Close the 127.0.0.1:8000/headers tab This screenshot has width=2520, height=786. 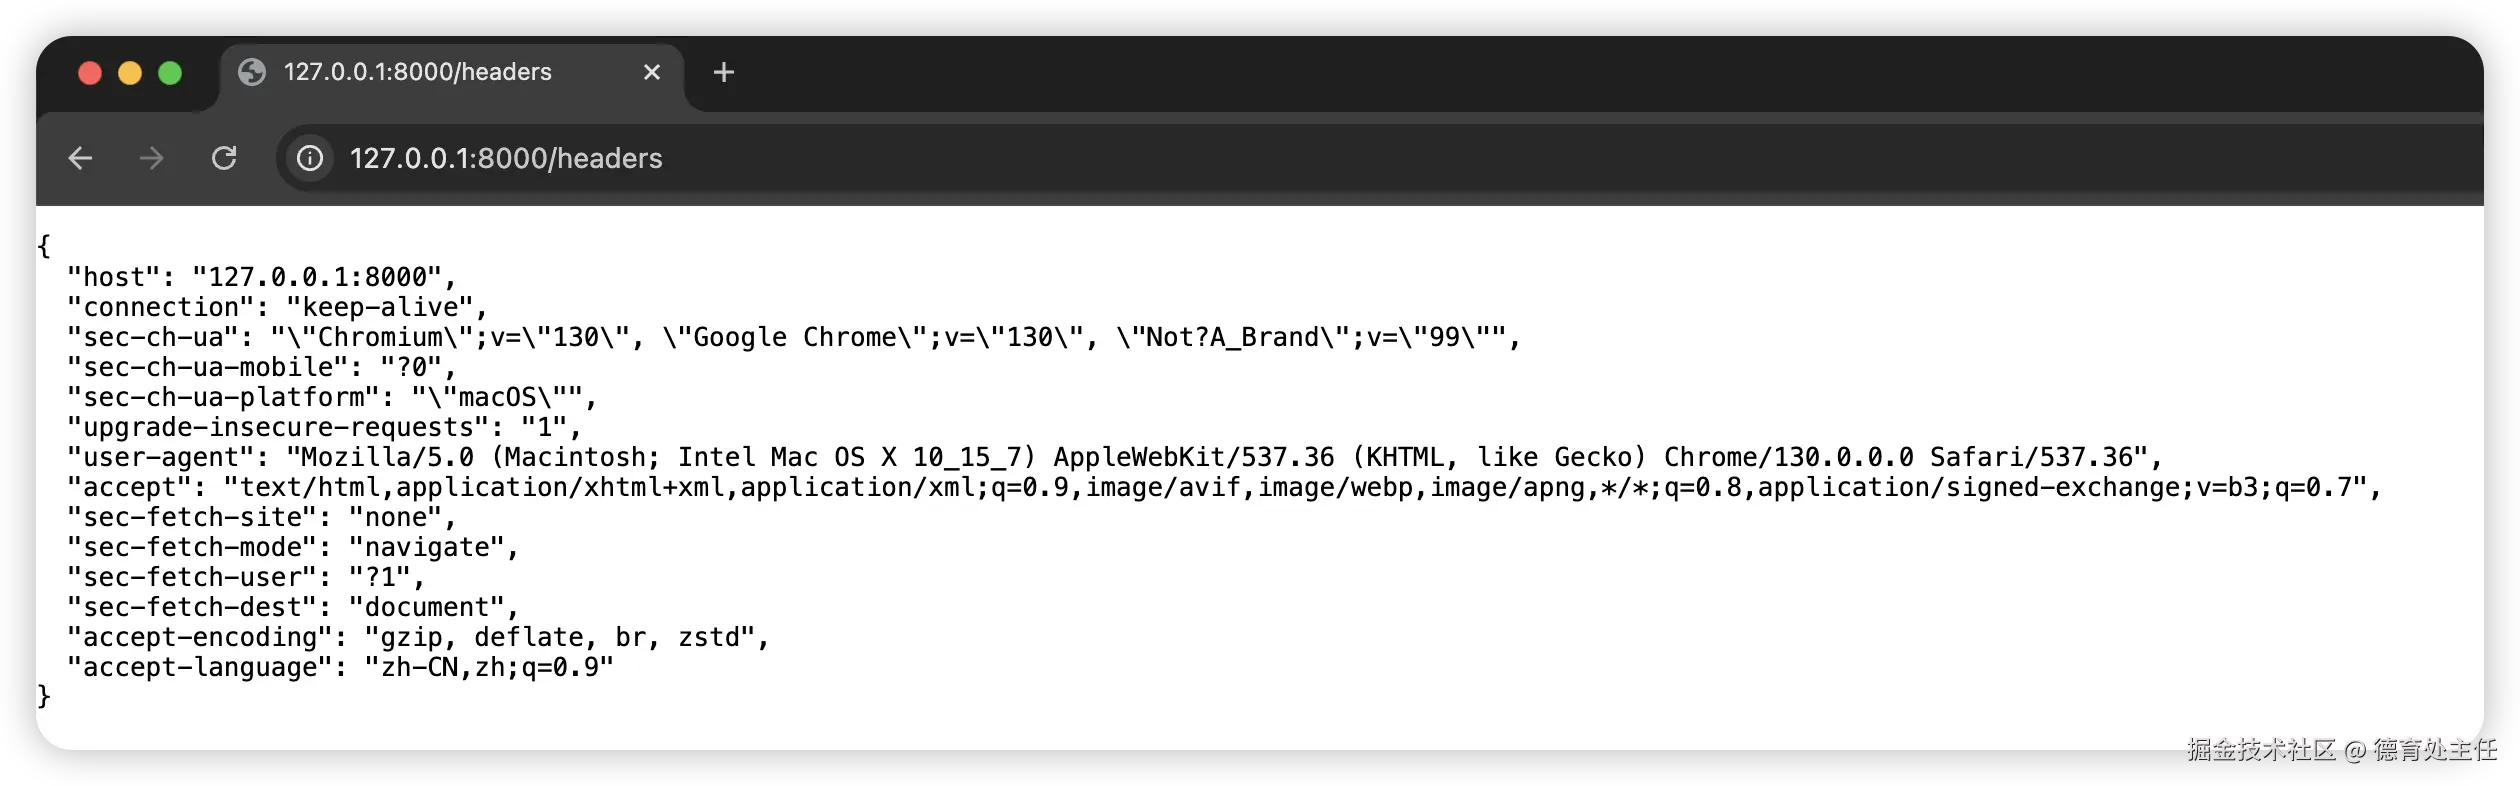[652, 72]
